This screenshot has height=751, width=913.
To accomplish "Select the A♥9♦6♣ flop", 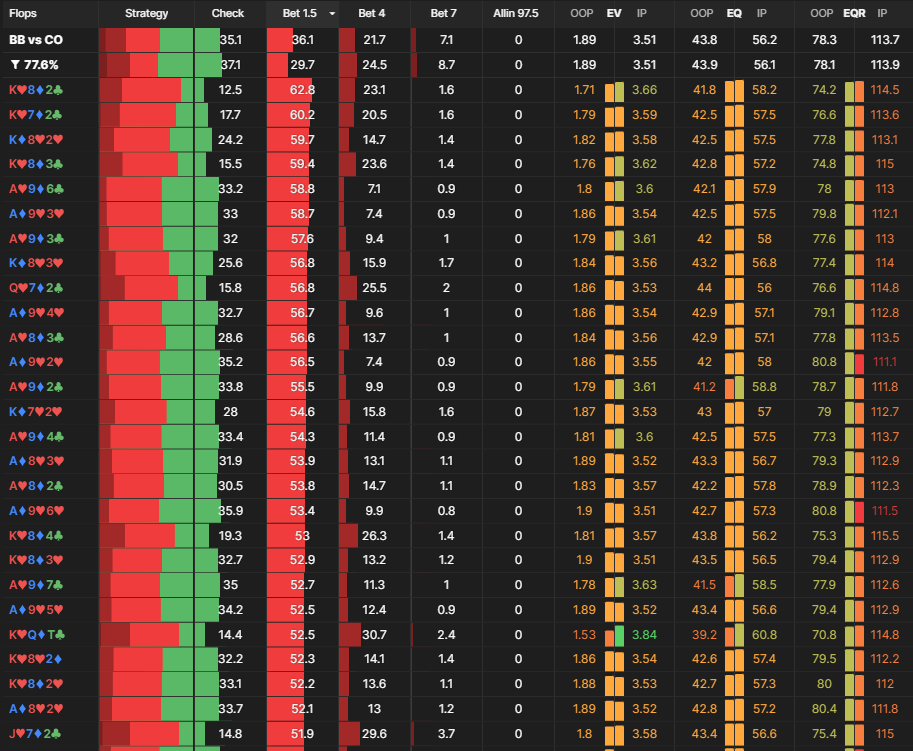I will (x=36, y=189).
